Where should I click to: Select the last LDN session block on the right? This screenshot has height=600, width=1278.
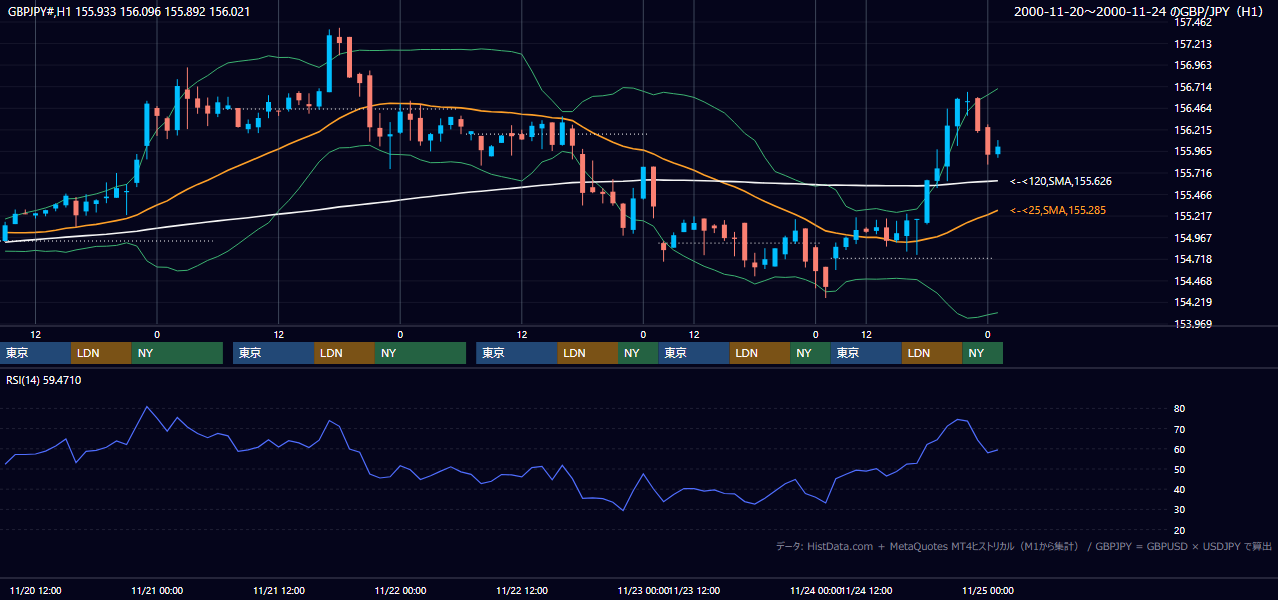point(932,353)
